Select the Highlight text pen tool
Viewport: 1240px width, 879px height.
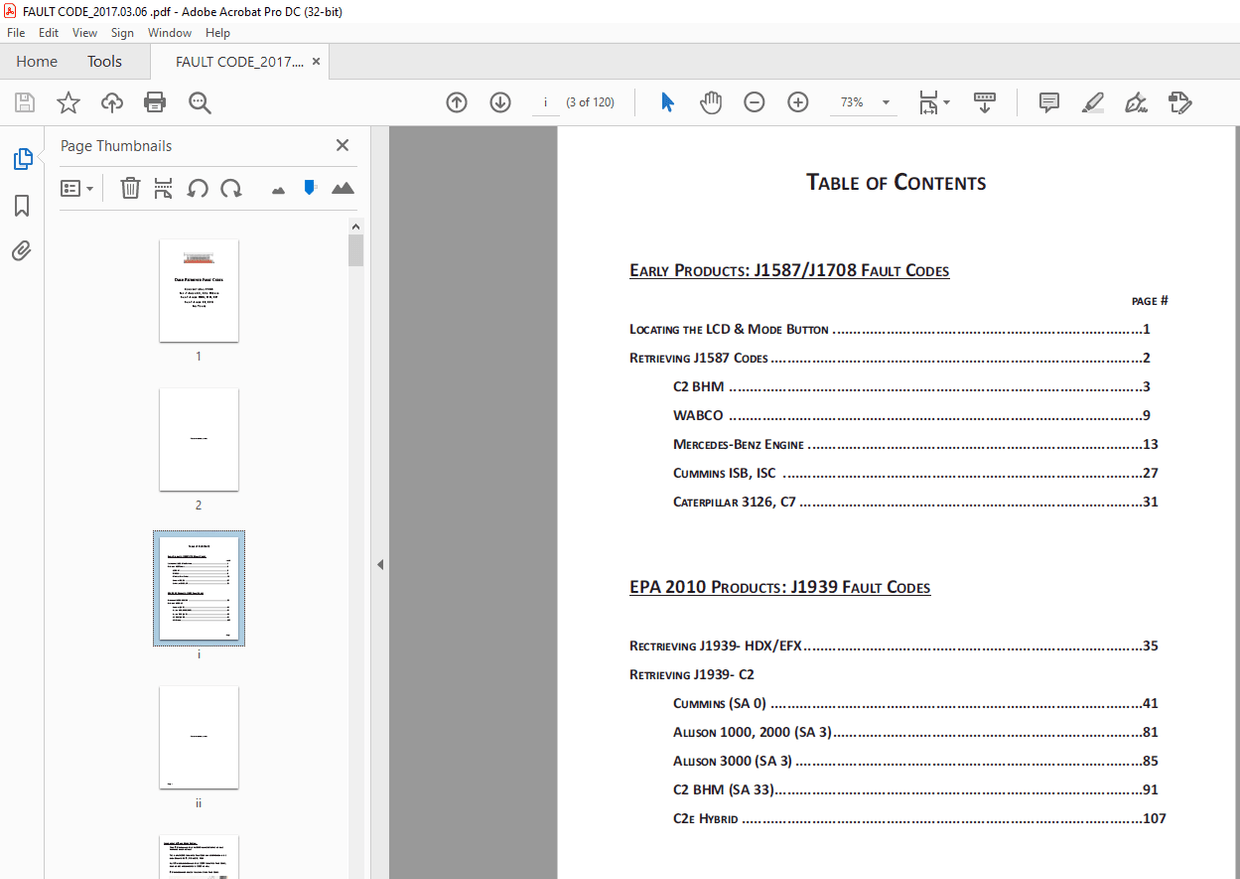[1092, 102]
